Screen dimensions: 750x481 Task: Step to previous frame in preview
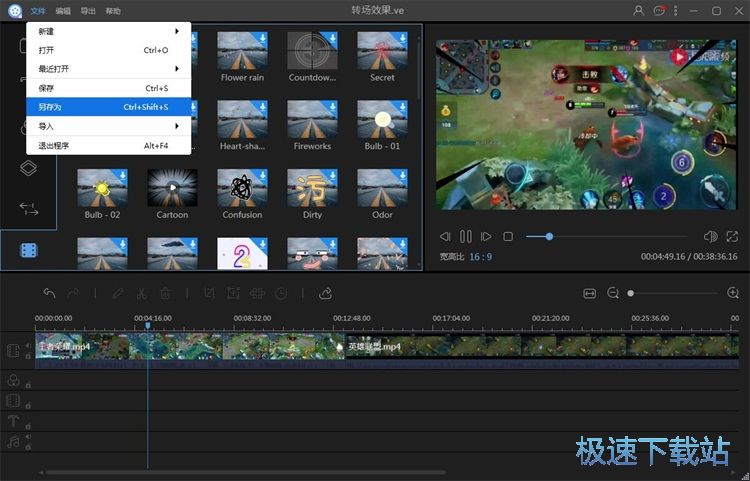point(445,236)
